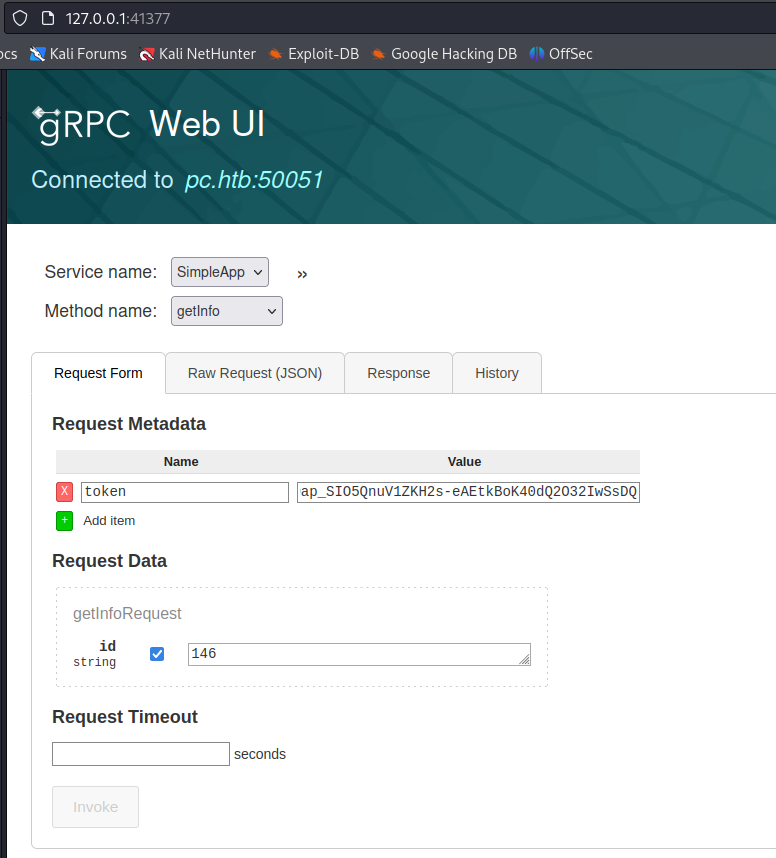776x858 pixels.
Task: Expand the Service name dropdown
Action: click(x=219, y=272)
